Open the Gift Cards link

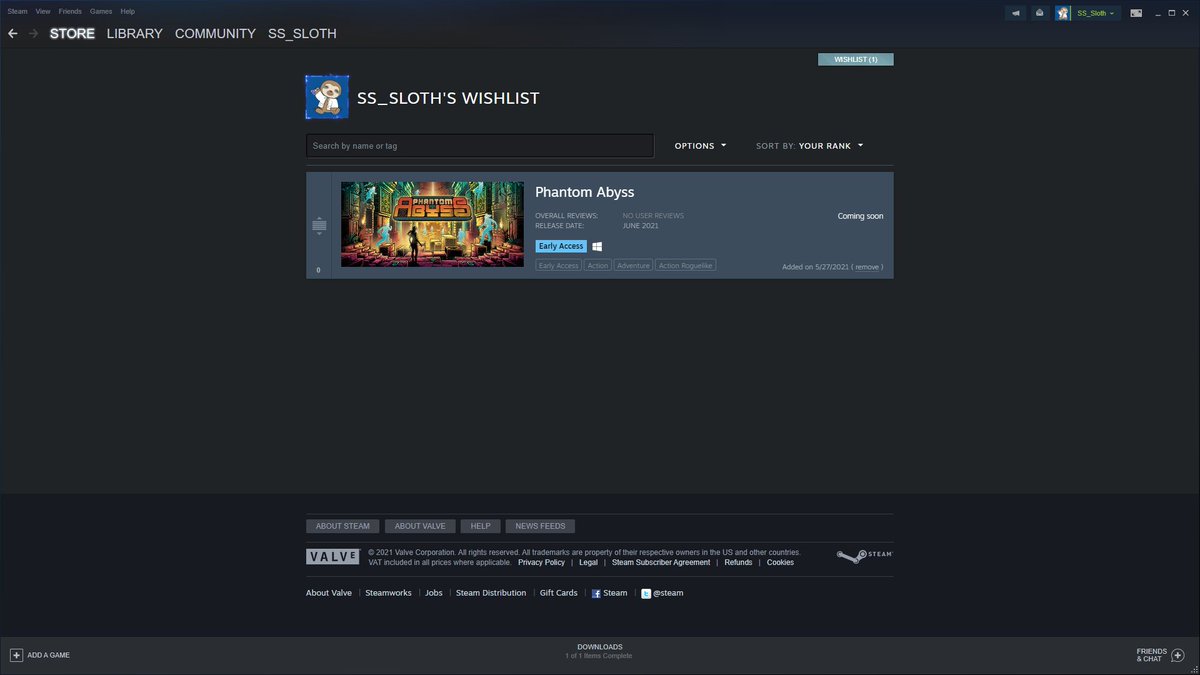click(x=559, y=593)
